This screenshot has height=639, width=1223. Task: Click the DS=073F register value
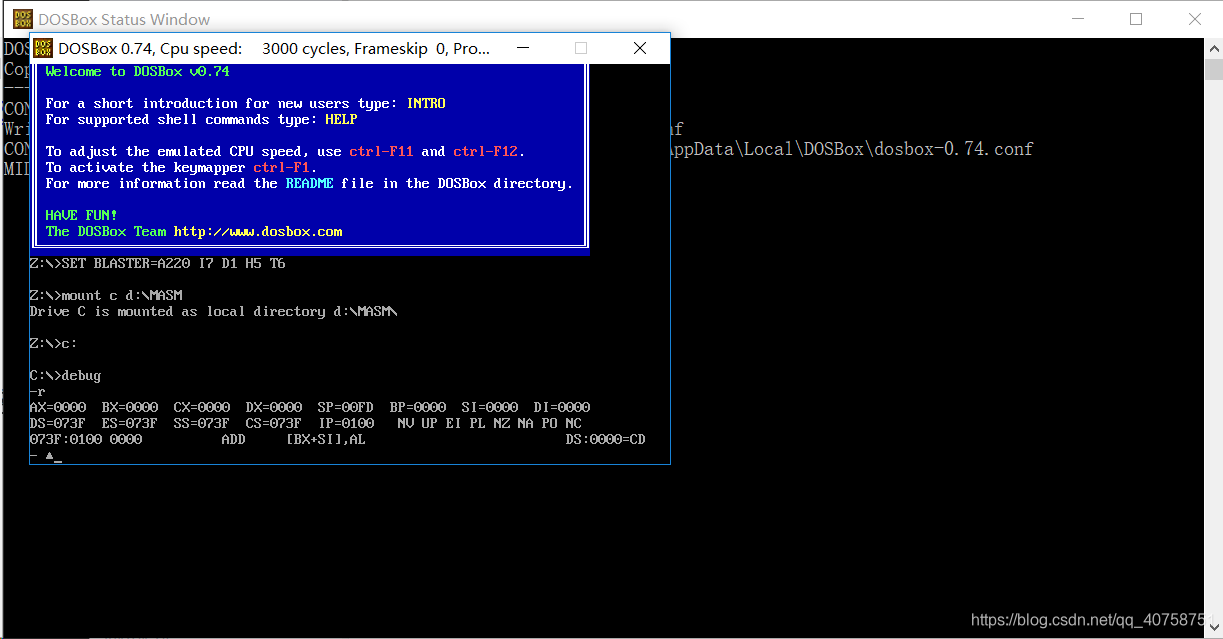pyautogui.click(x=57, y=423)
